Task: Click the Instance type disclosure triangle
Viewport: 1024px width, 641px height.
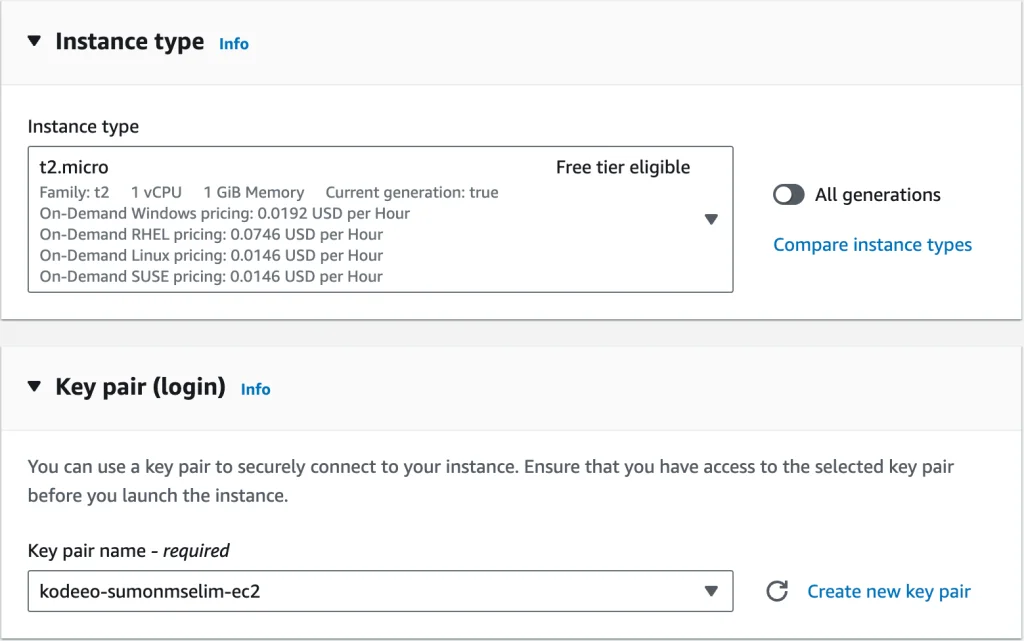Action: [34, 41]
